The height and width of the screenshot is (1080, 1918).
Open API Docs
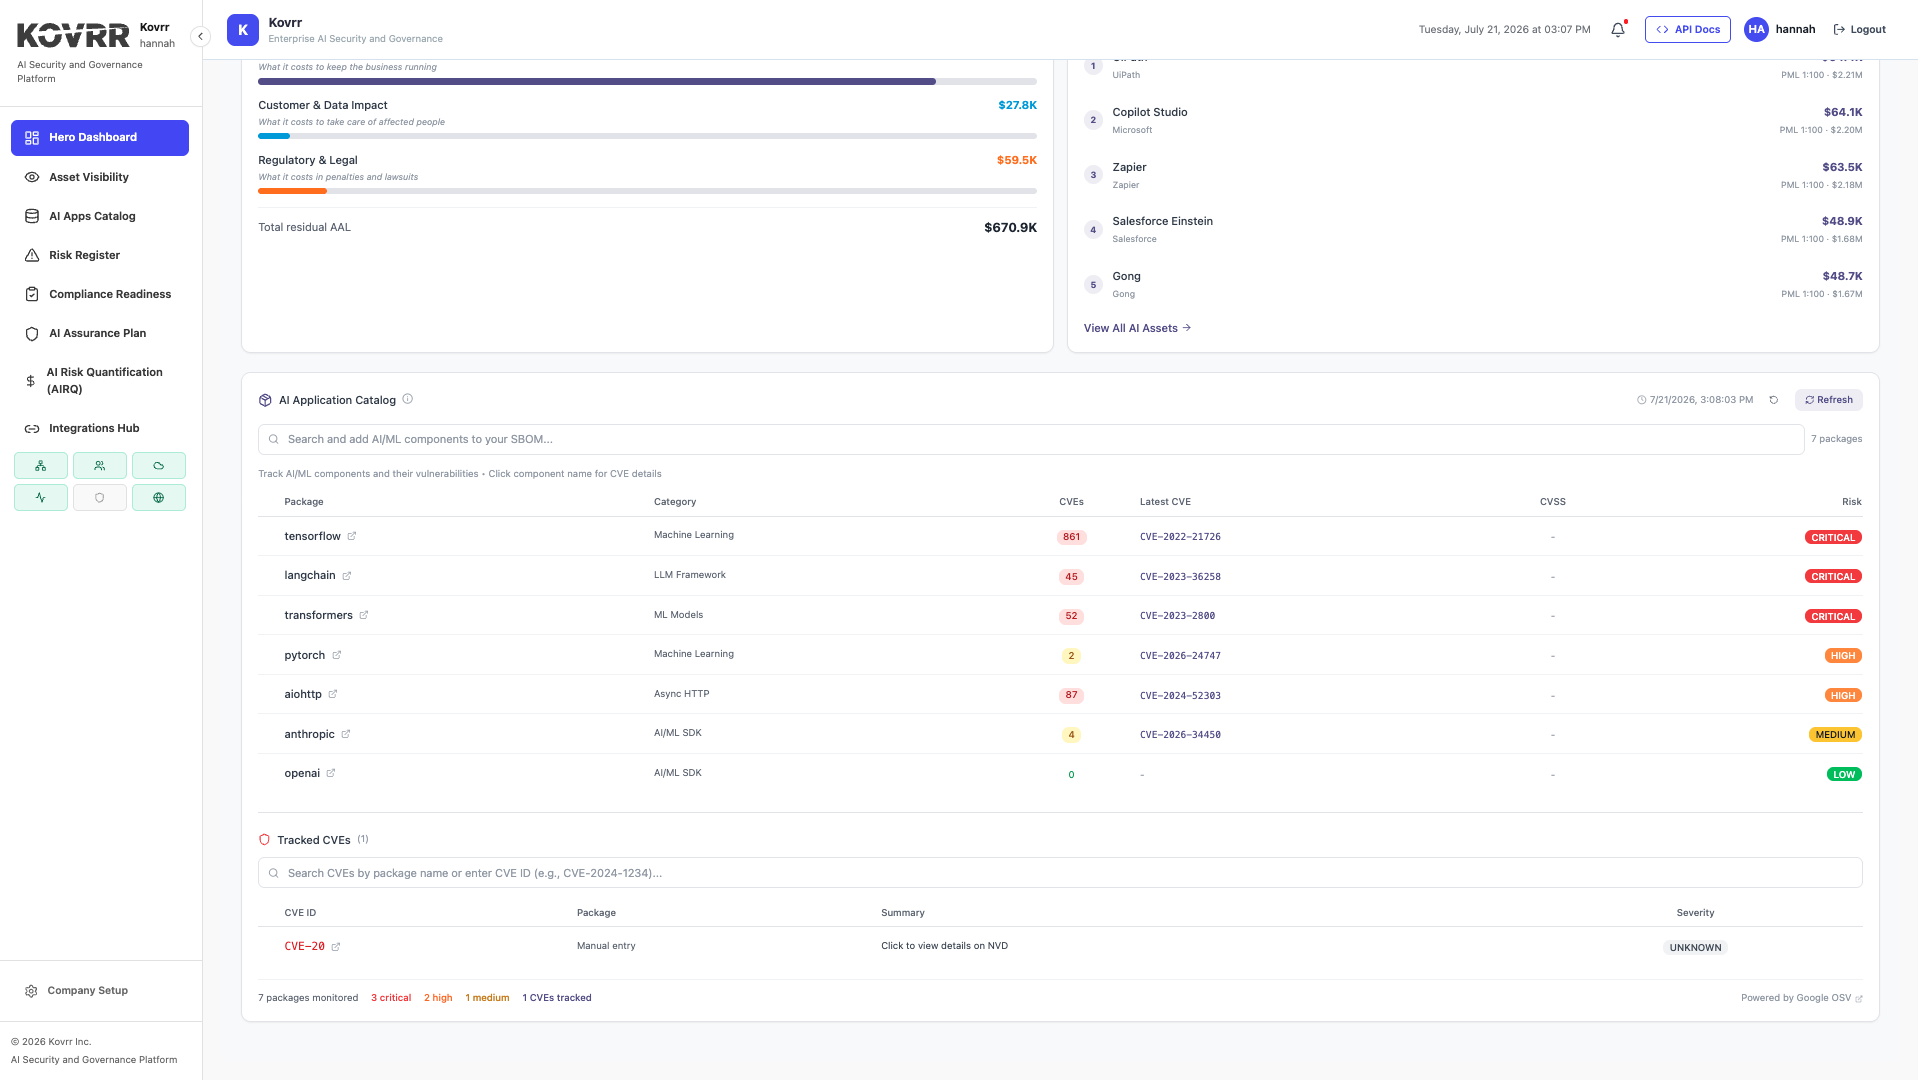1688,30
